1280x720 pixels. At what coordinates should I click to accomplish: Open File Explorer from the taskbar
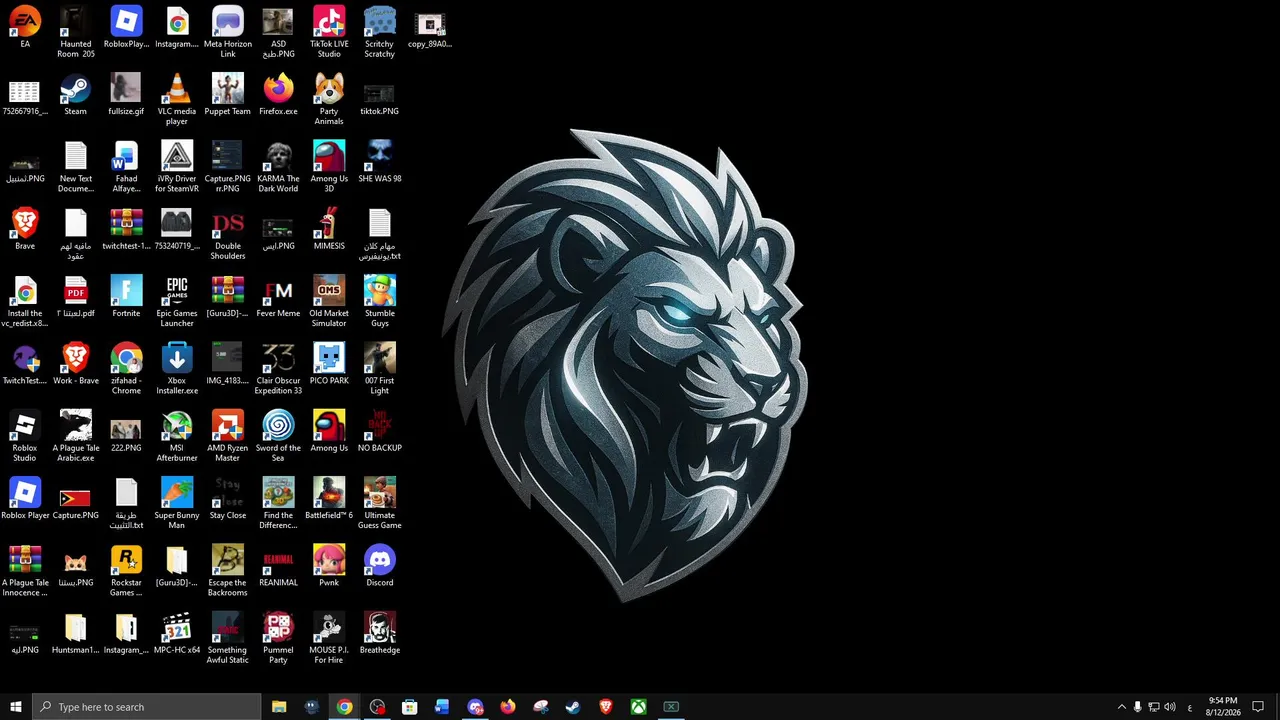pyautogui.click(x=279, y=707)
